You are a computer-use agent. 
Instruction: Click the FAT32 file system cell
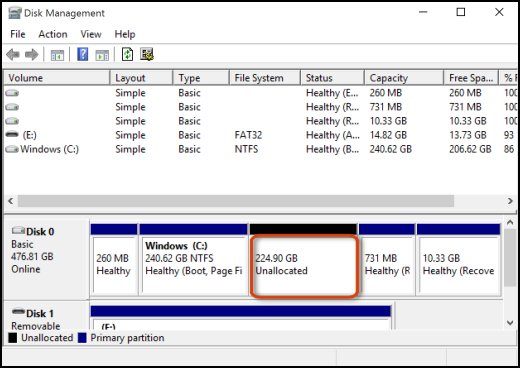[x=248, y=135]
